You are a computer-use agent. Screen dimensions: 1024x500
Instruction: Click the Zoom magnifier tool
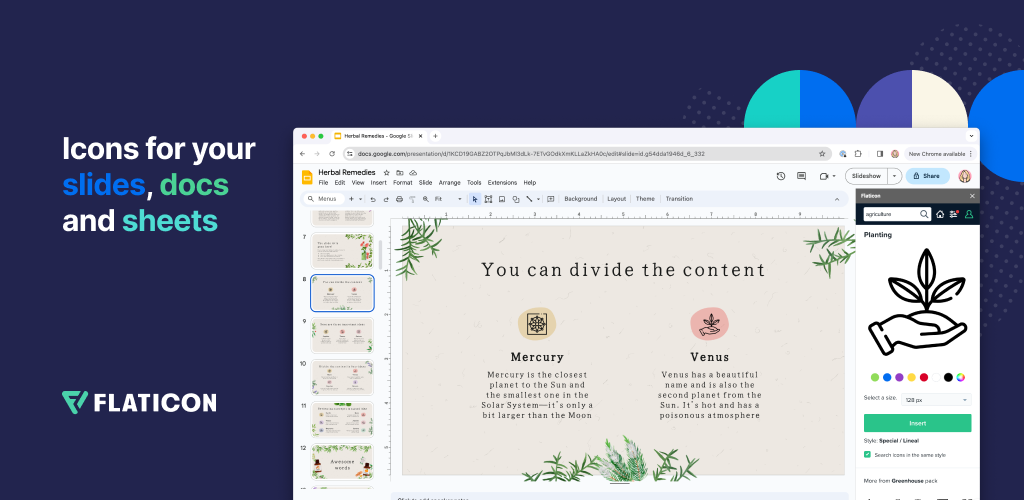(x=426, y=199)
